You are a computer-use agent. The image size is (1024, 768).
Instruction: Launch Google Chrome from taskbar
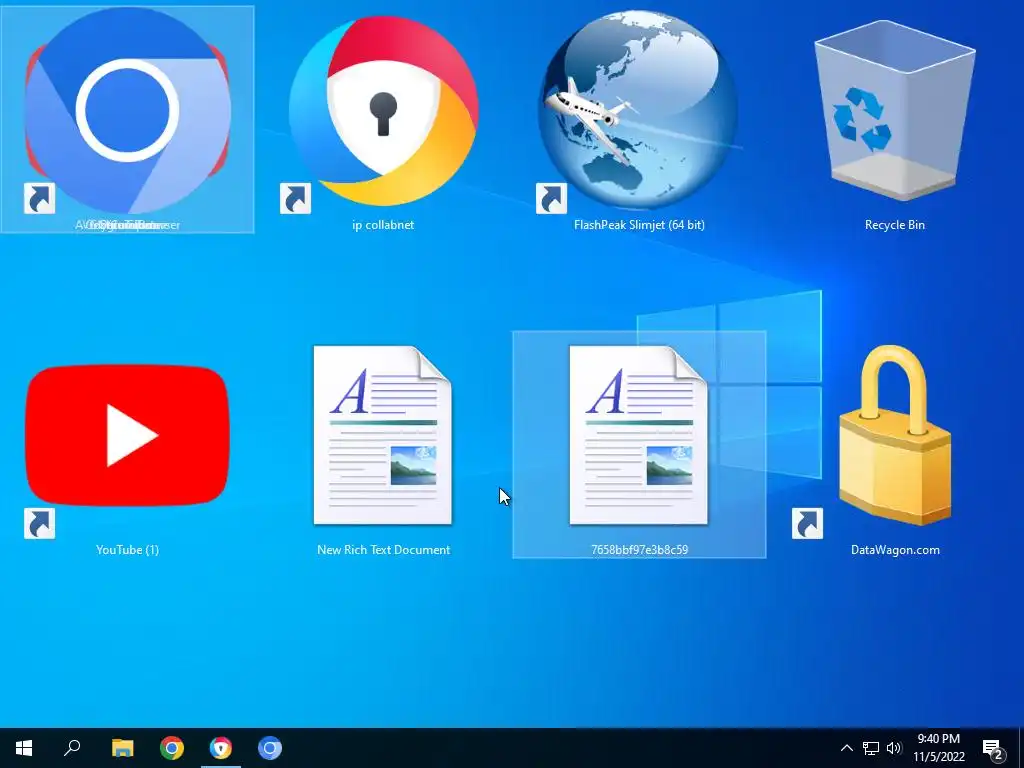[172, 748]
